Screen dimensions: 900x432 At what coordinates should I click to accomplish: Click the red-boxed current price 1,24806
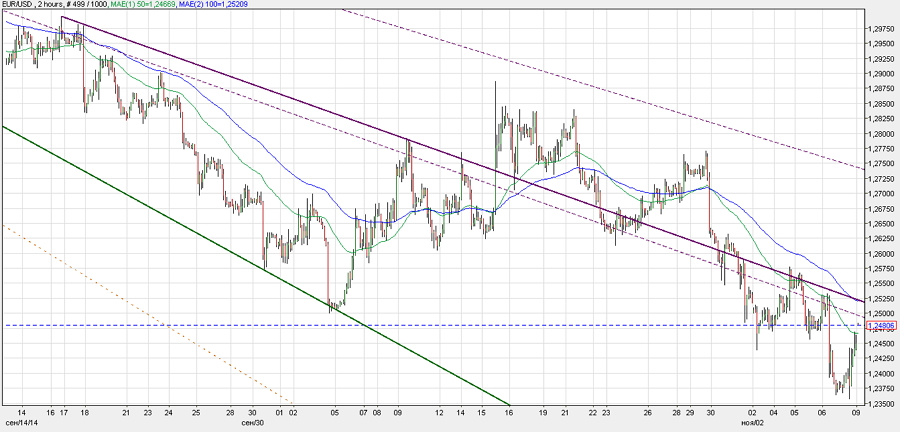pyautogui.click(x=882, y=325)
